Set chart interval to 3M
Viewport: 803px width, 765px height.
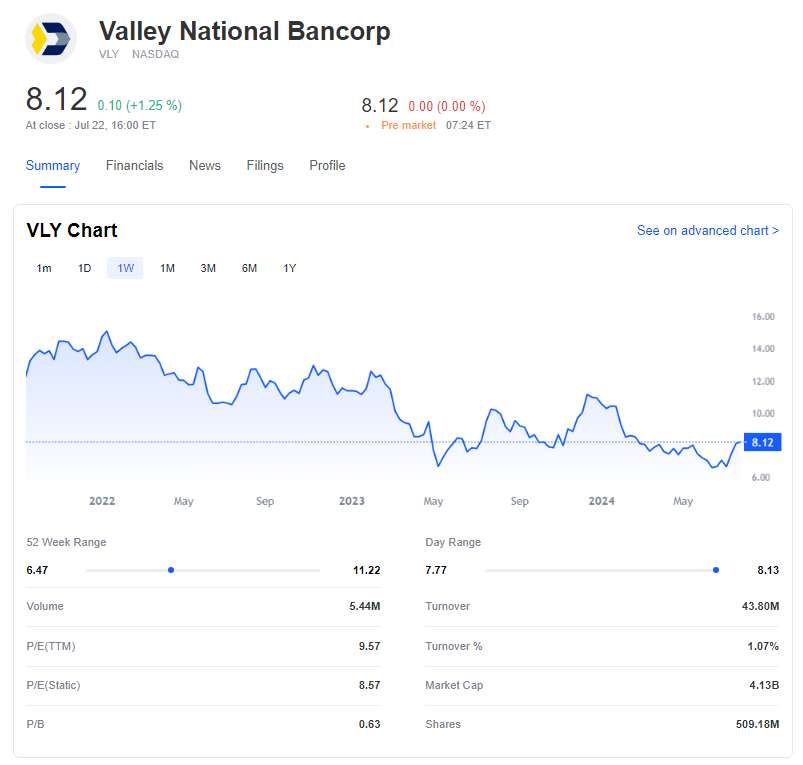point(208,268)
